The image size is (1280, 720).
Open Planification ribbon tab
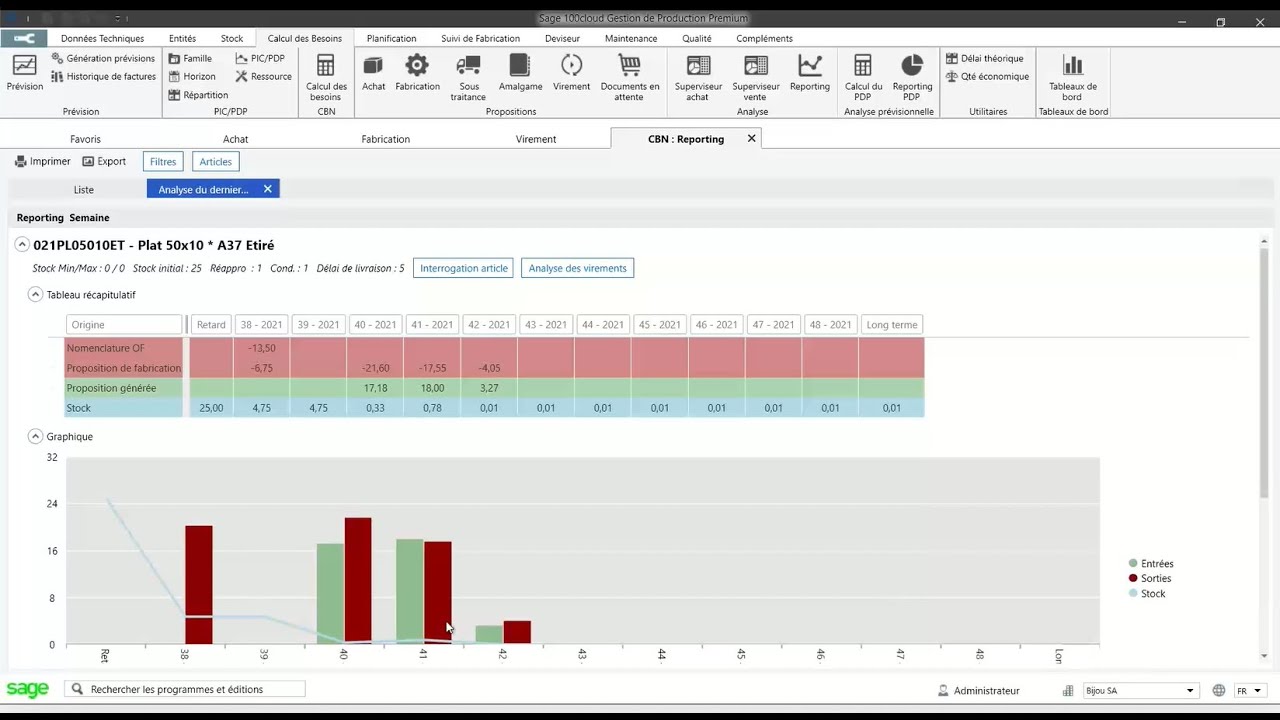tap(391, 38)
